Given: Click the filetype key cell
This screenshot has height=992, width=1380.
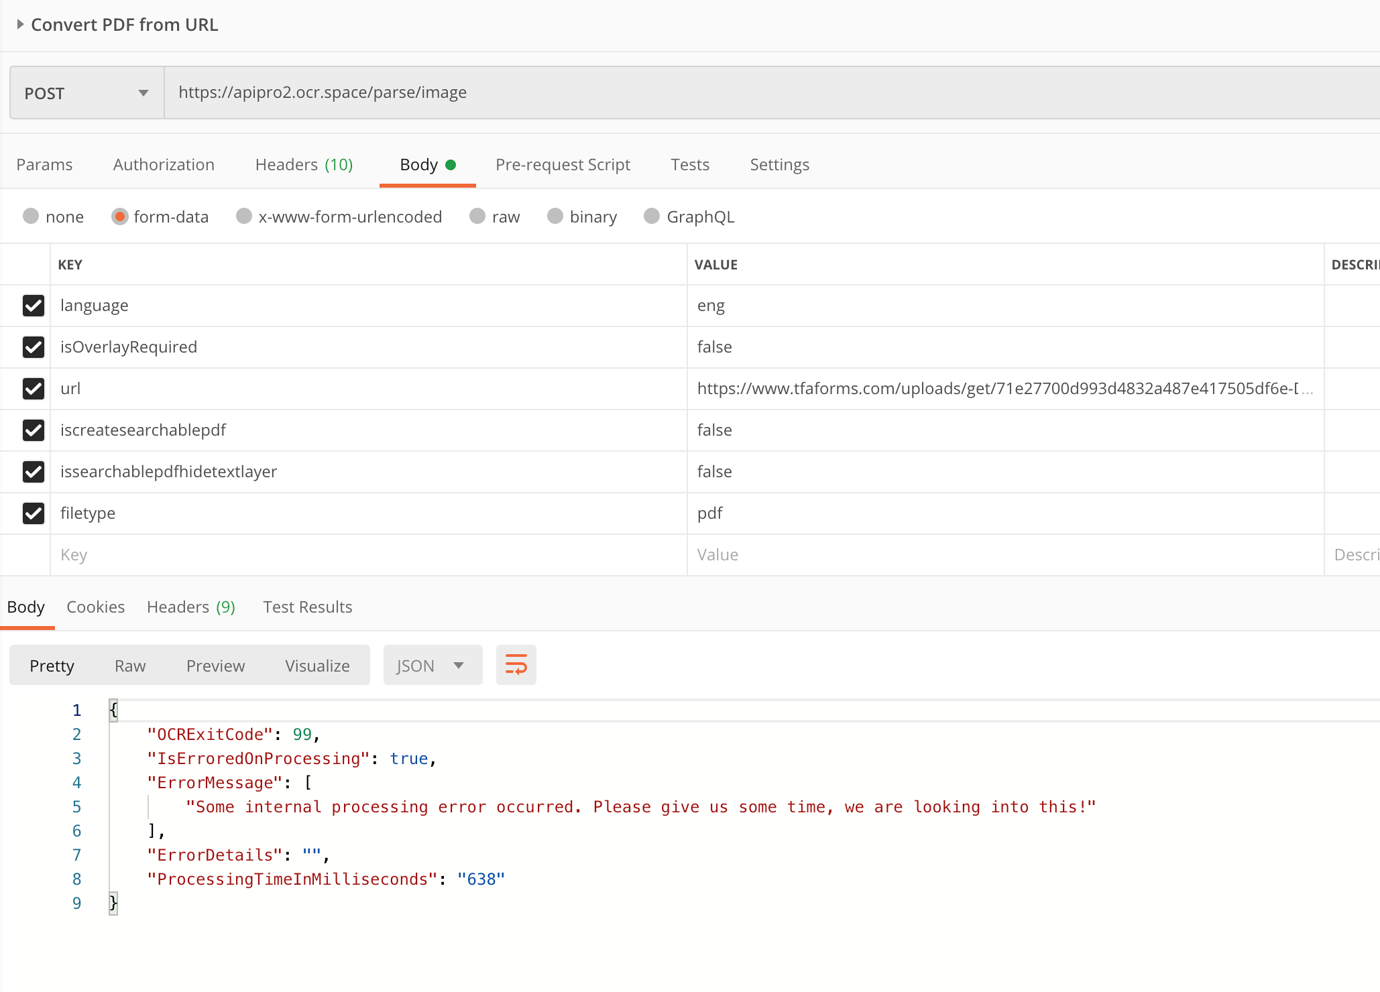Looking at the screenshot, I should click(x=369, y=513).
